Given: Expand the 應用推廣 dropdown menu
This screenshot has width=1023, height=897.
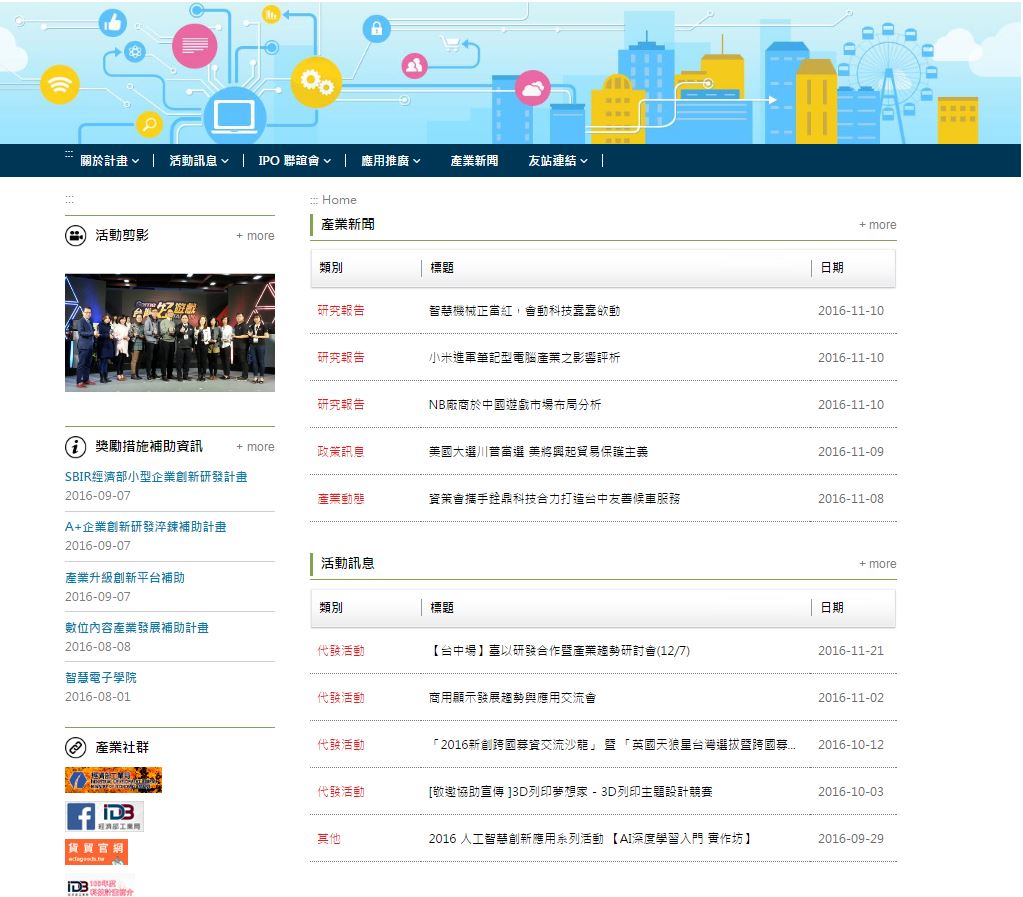Looking at the screenshot, I should 391,160.
